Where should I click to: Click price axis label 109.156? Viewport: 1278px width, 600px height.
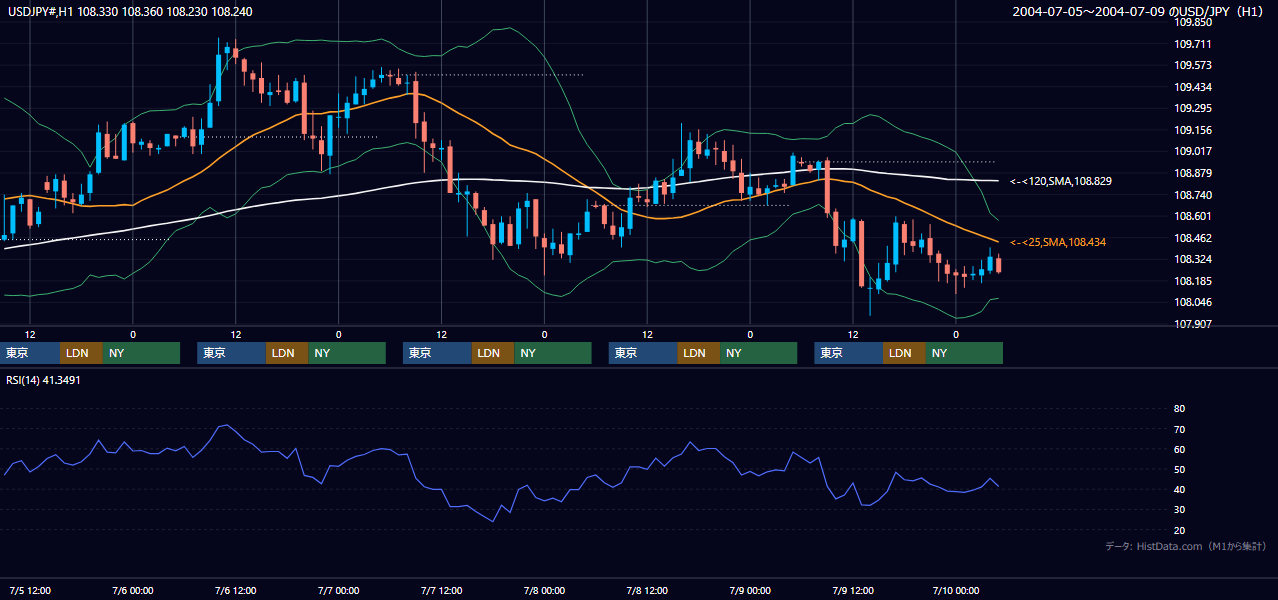(x=1193, y=130)
